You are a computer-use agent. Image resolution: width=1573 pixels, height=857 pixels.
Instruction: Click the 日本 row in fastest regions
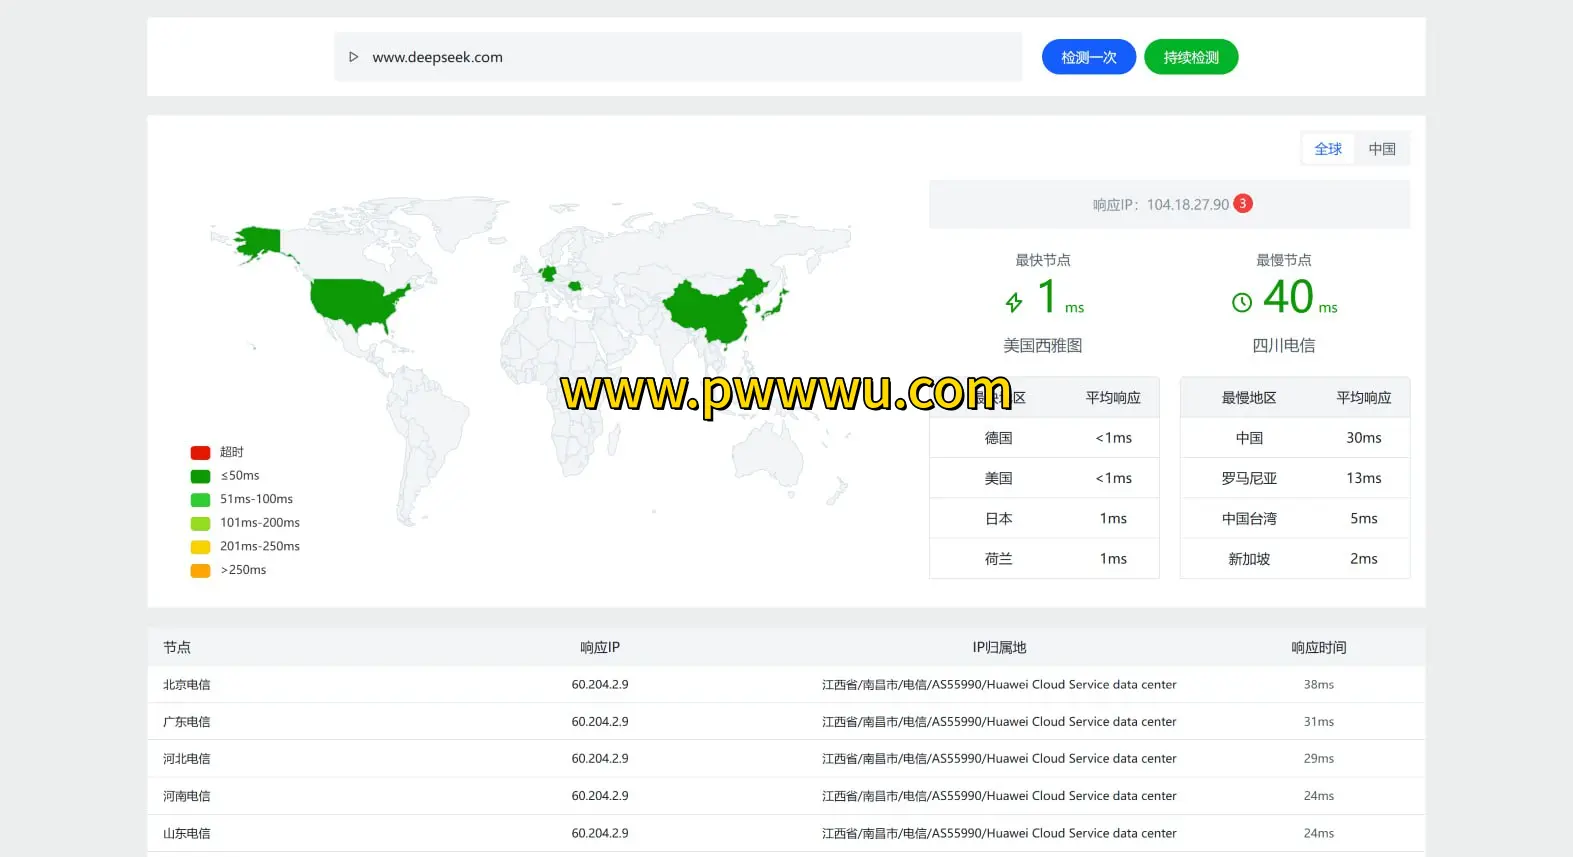tap(1044, 518)
